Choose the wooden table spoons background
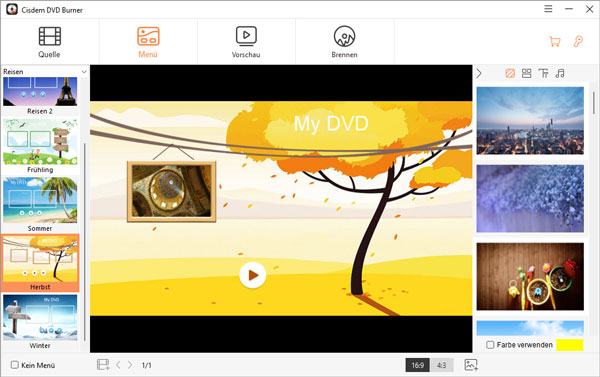 click(x=530, y=276)
